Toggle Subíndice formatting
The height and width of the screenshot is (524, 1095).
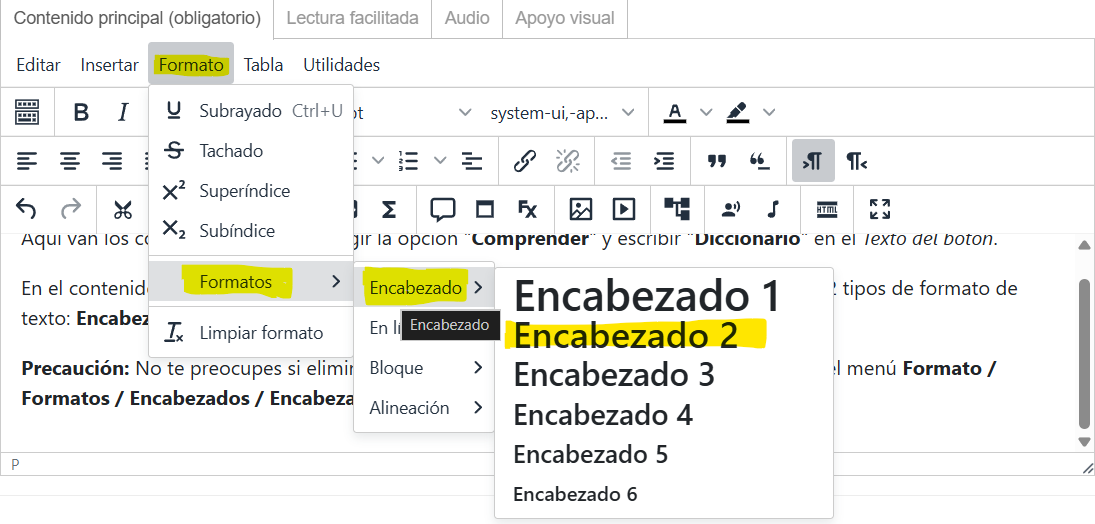[251, 231]
